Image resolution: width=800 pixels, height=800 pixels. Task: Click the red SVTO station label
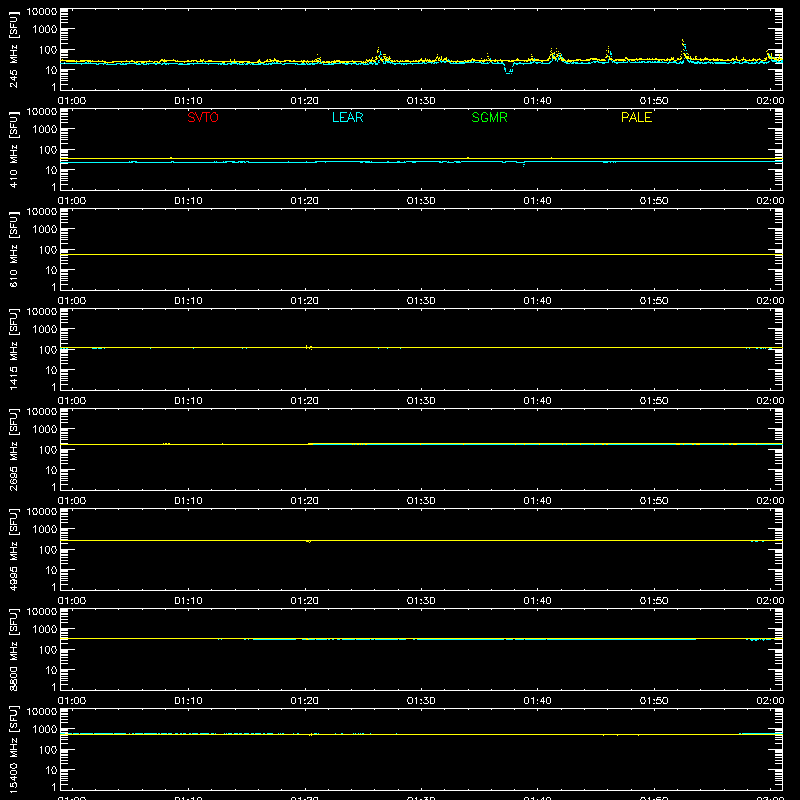click(x=203, y=117)
